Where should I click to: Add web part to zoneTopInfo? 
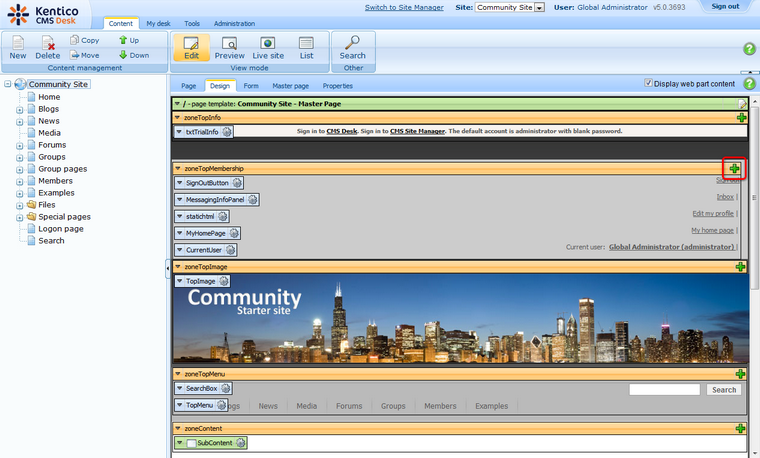point(741,117)
